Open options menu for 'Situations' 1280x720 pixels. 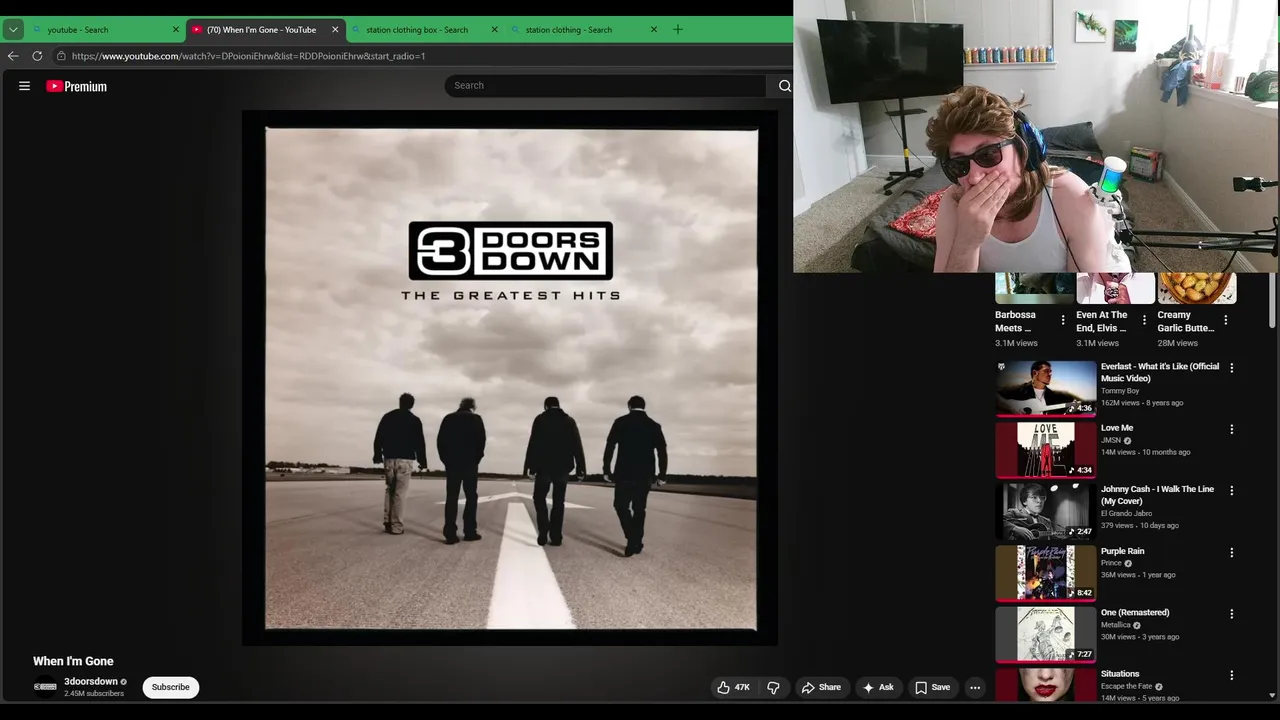pyautogui.click(x=1232, y=675)
